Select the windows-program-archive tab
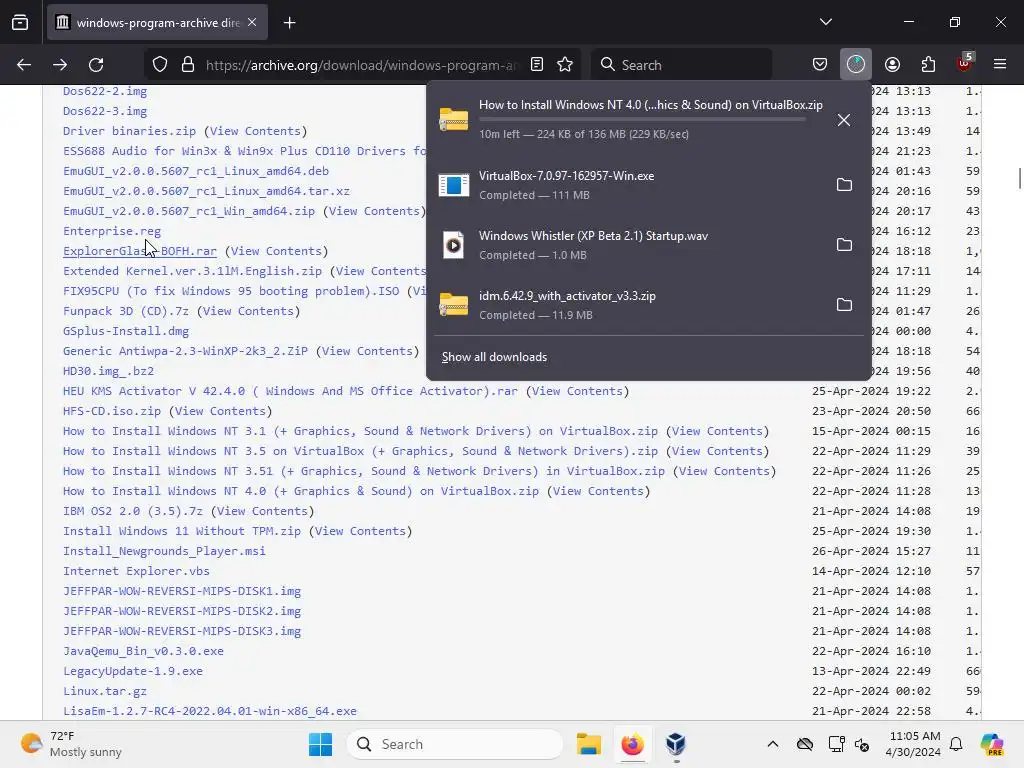Image resolution: width=1024 pixels, height=768 pixels. click(x=157, y=23)
